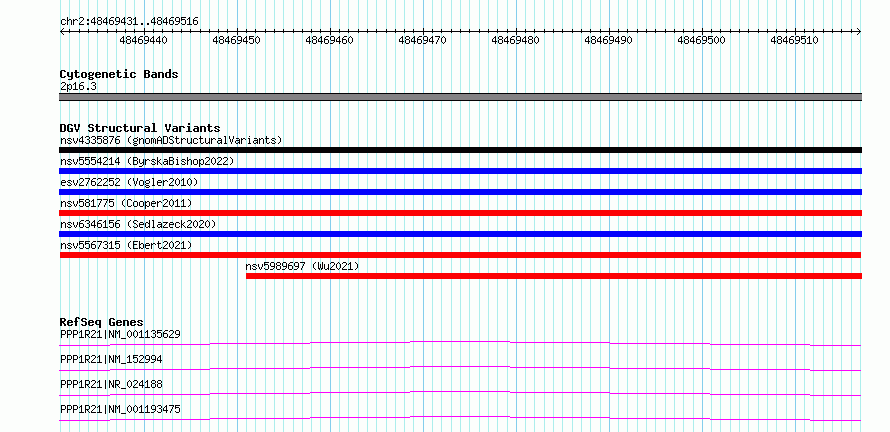Viewport: 890px width, 432px height.
Task: Open the nsv5567315 (Ebert2021) label
Action: [126, 245]
